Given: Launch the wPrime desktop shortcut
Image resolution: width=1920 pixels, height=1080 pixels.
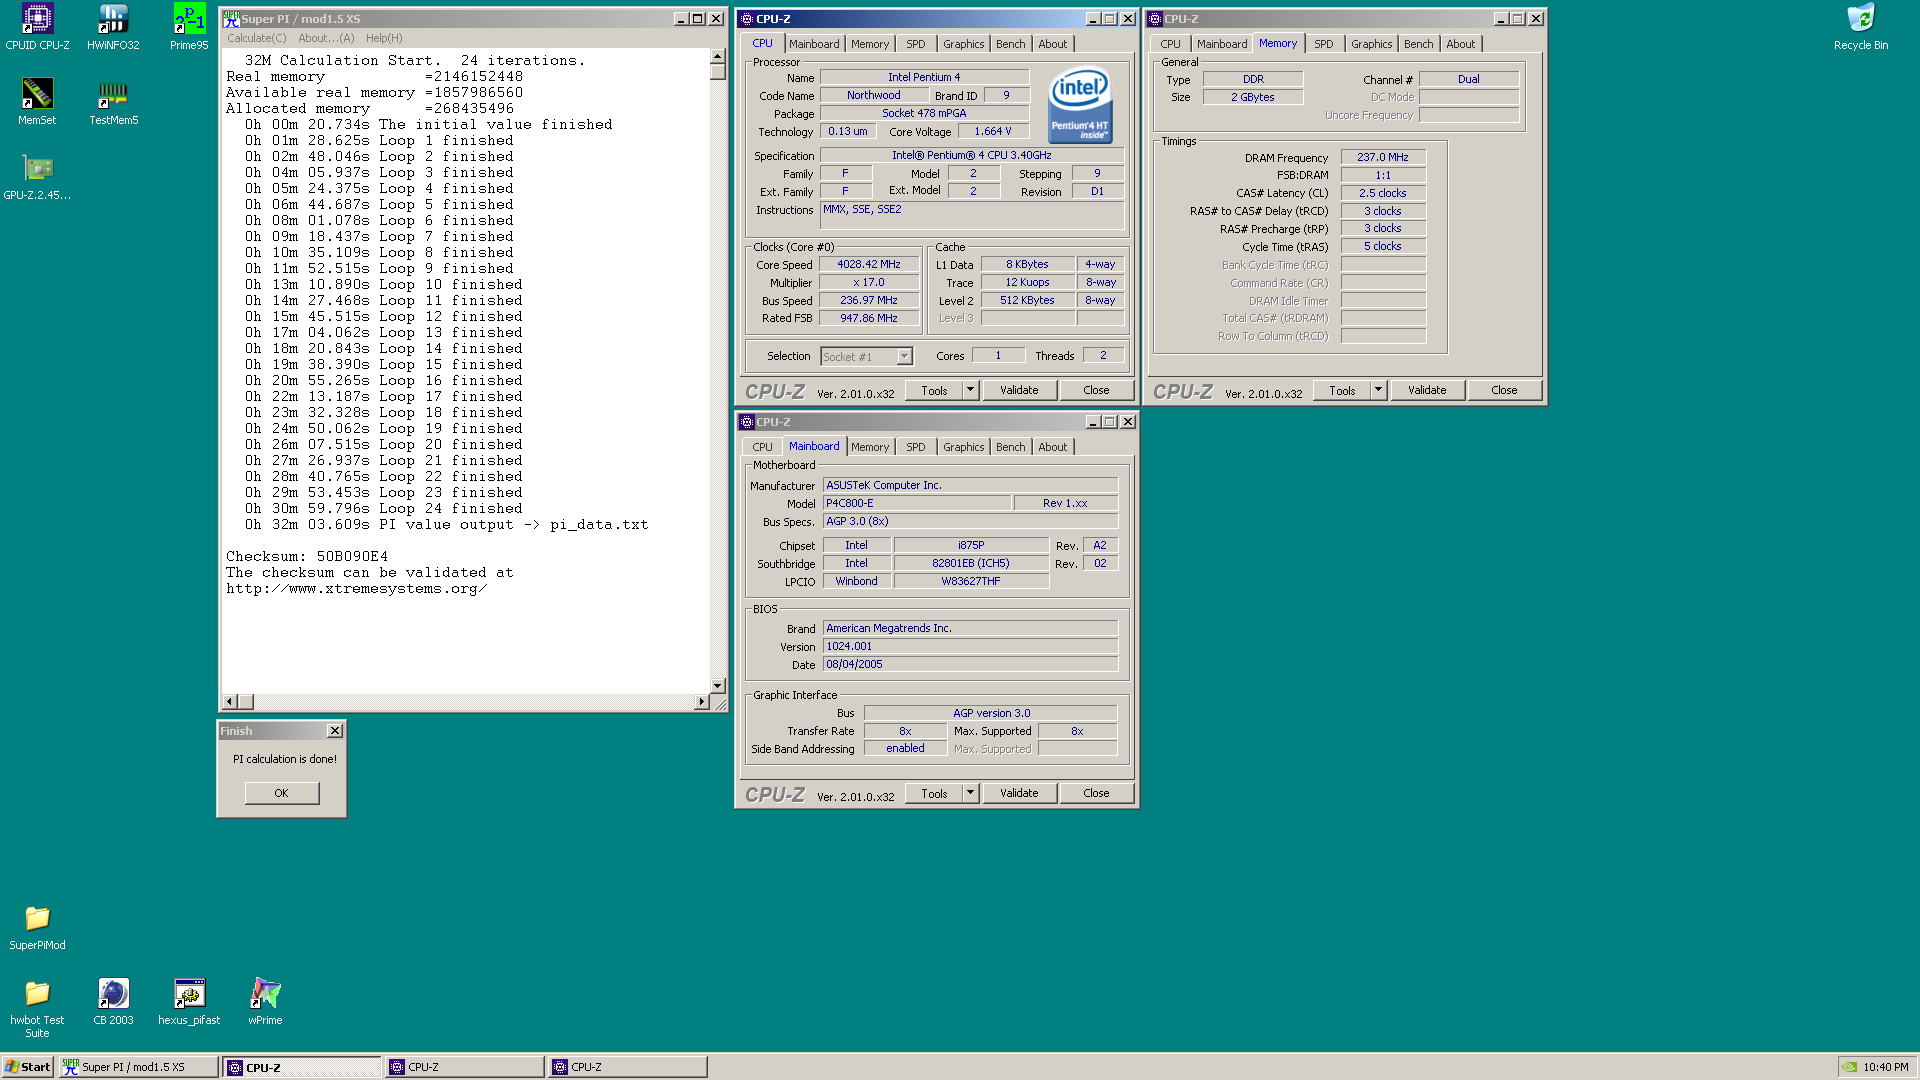Looking at the screenshot, I should point(265,1002).
